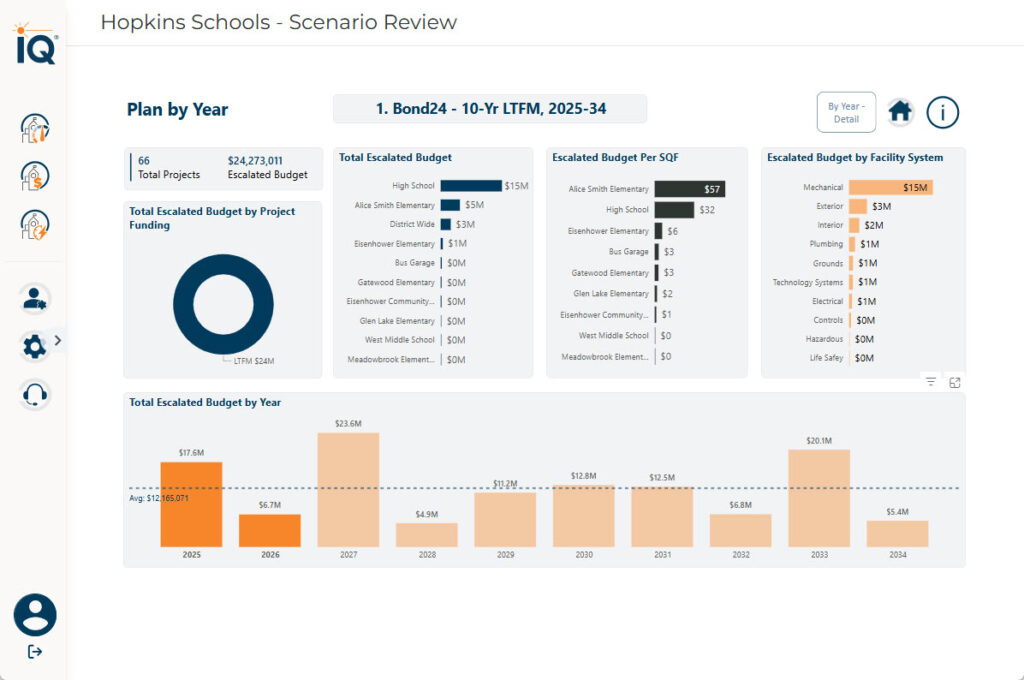Click the Technology Systems label
Image resolution: width=1024 pixels, height=680 pixels.
point(808,282)
